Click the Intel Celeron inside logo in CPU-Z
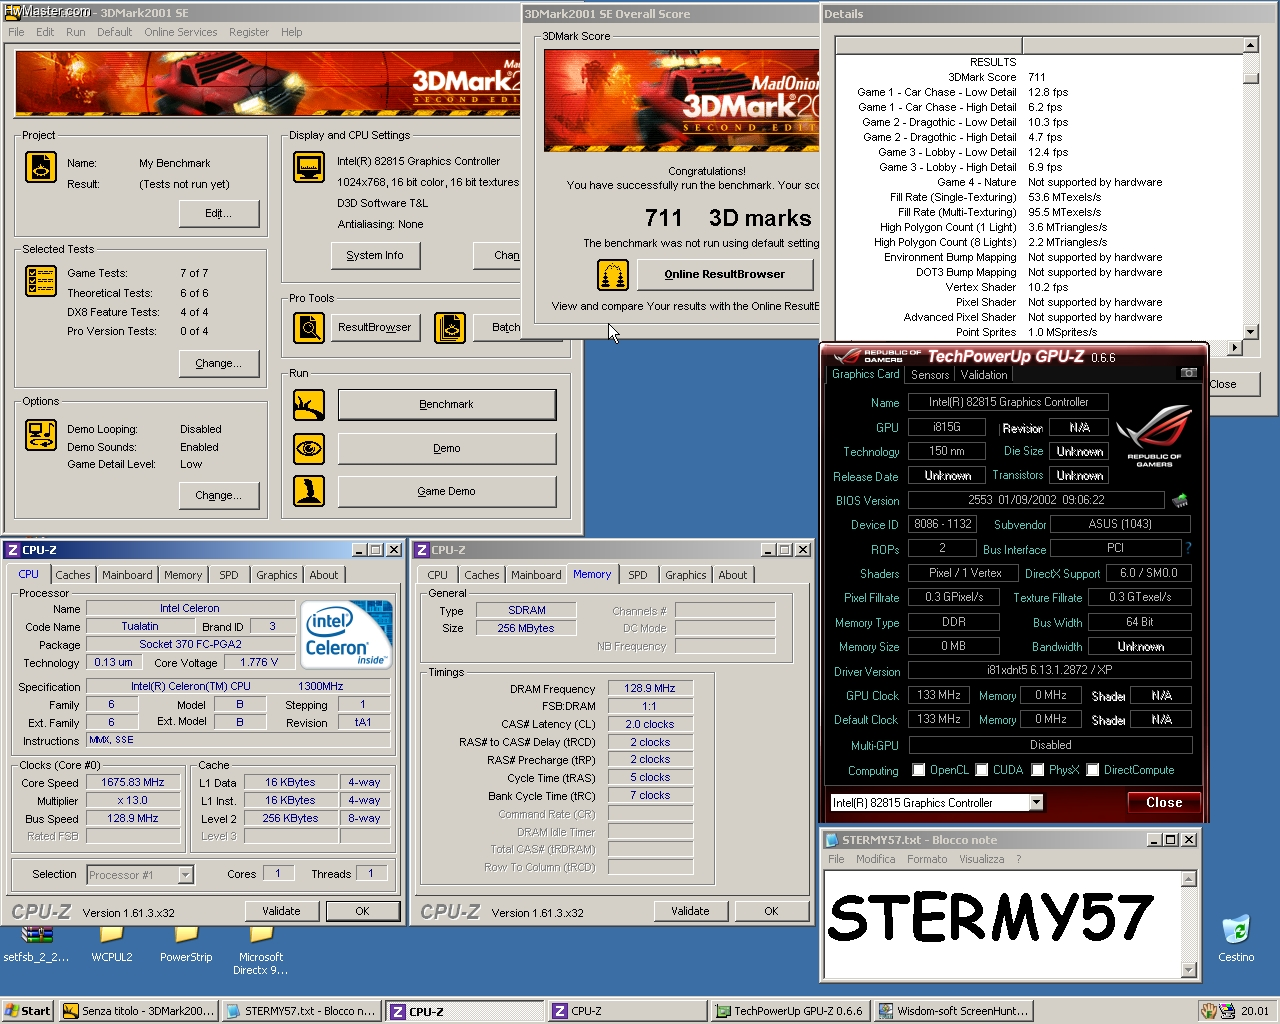1280x1024 pixels. (x=347, y=635)
